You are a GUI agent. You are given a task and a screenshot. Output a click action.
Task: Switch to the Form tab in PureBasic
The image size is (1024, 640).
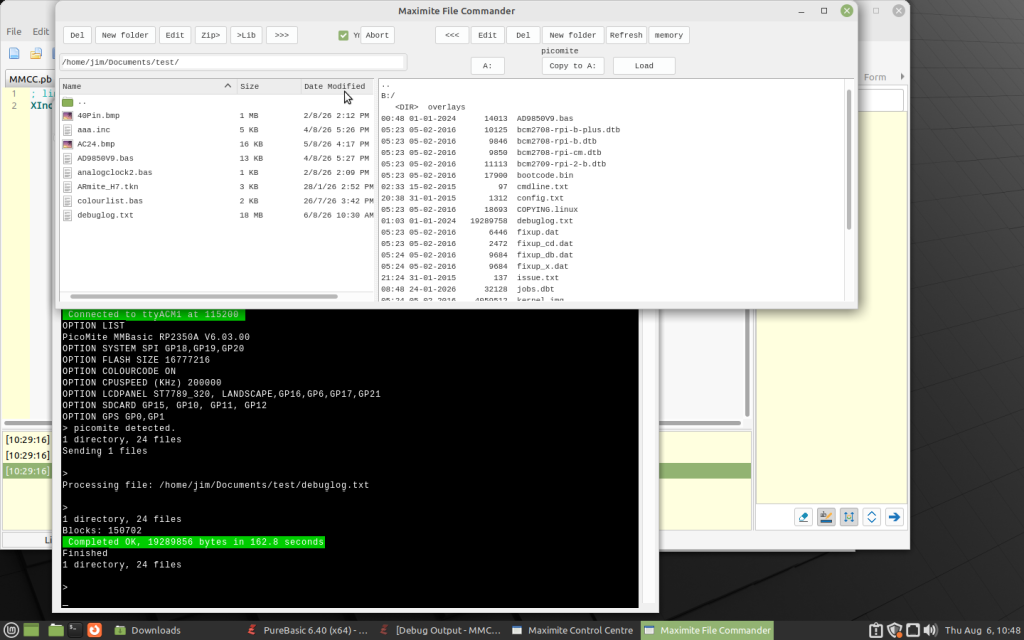point(874,77)
